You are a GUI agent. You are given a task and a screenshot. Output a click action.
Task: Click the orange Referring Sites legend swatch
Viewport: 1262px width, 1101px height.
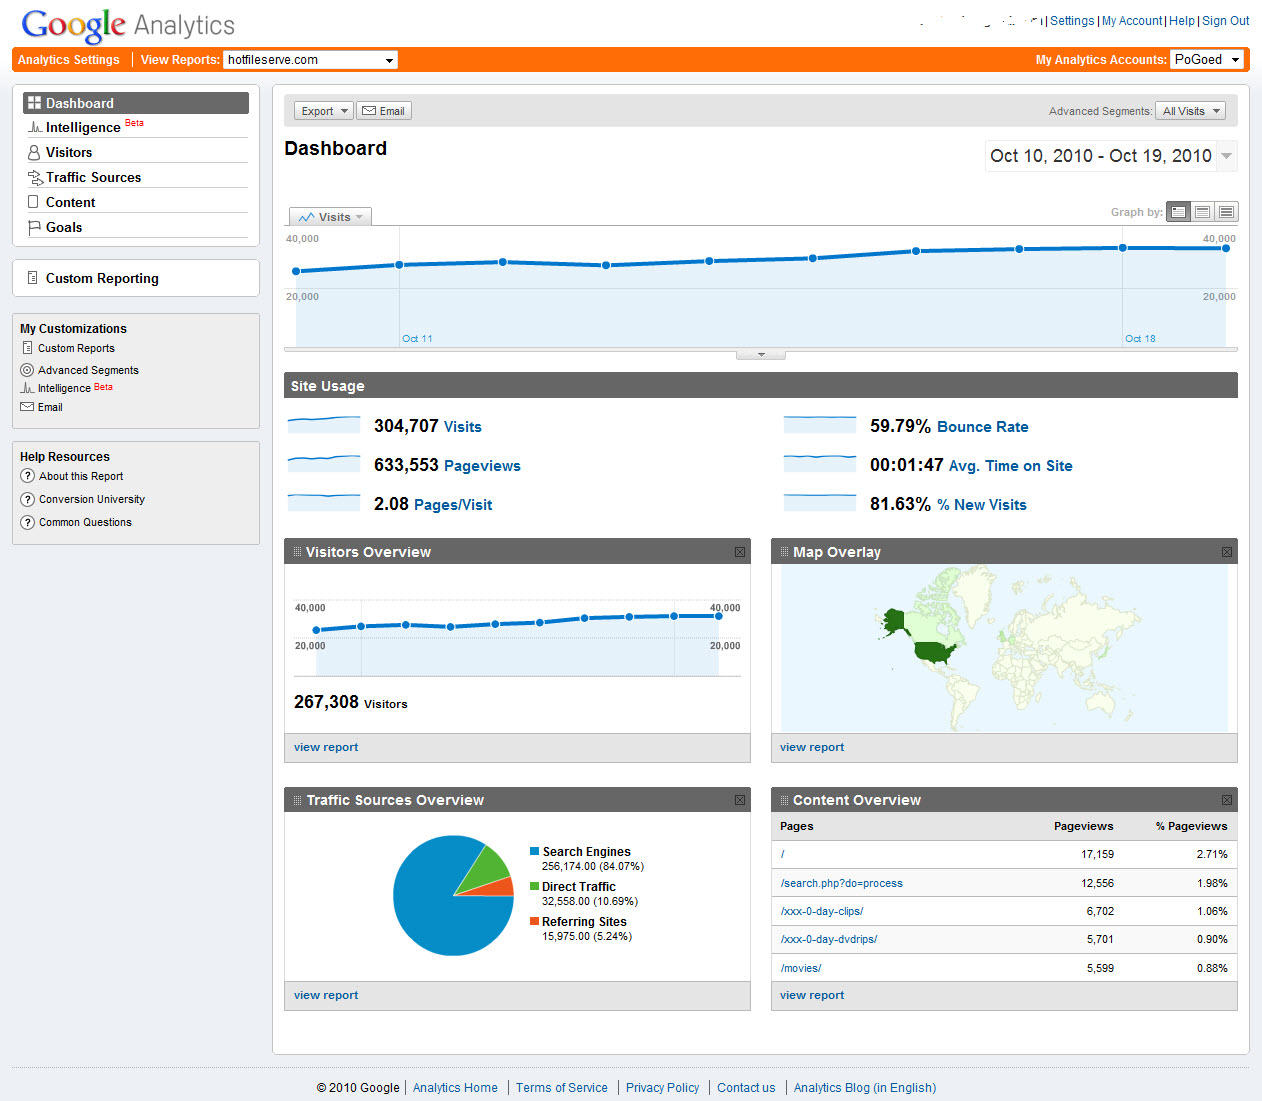(534, 921)
